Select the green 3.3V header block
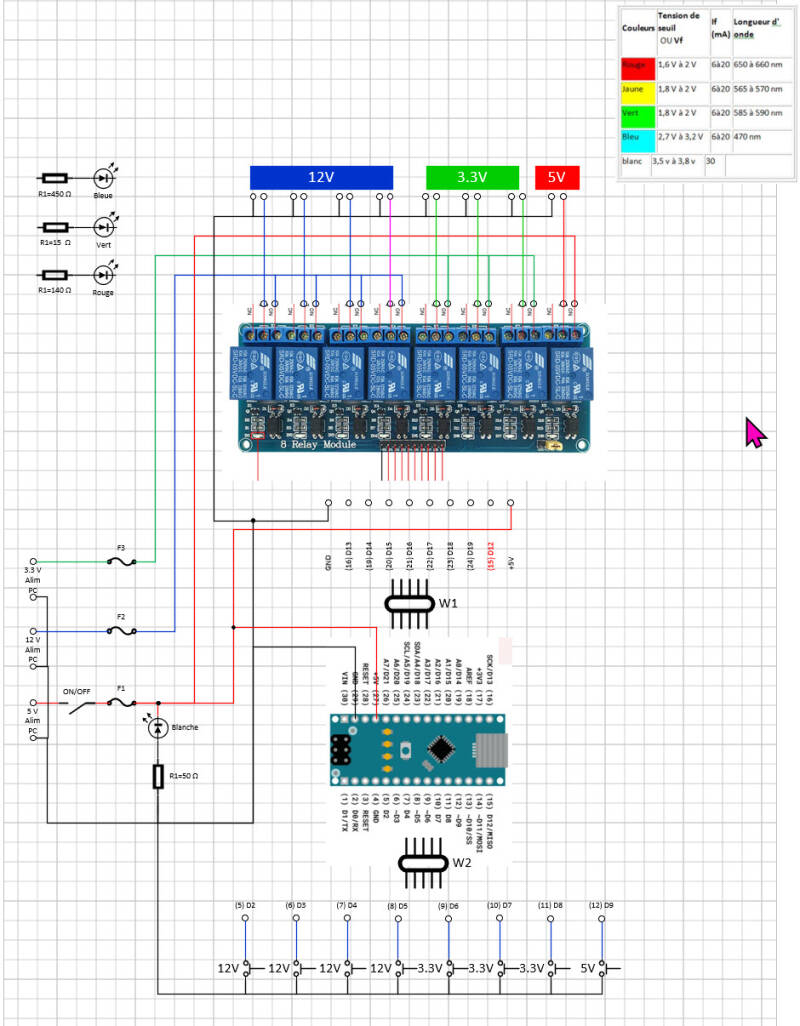This screenshot has width=800, height=1026. point(472,177)
